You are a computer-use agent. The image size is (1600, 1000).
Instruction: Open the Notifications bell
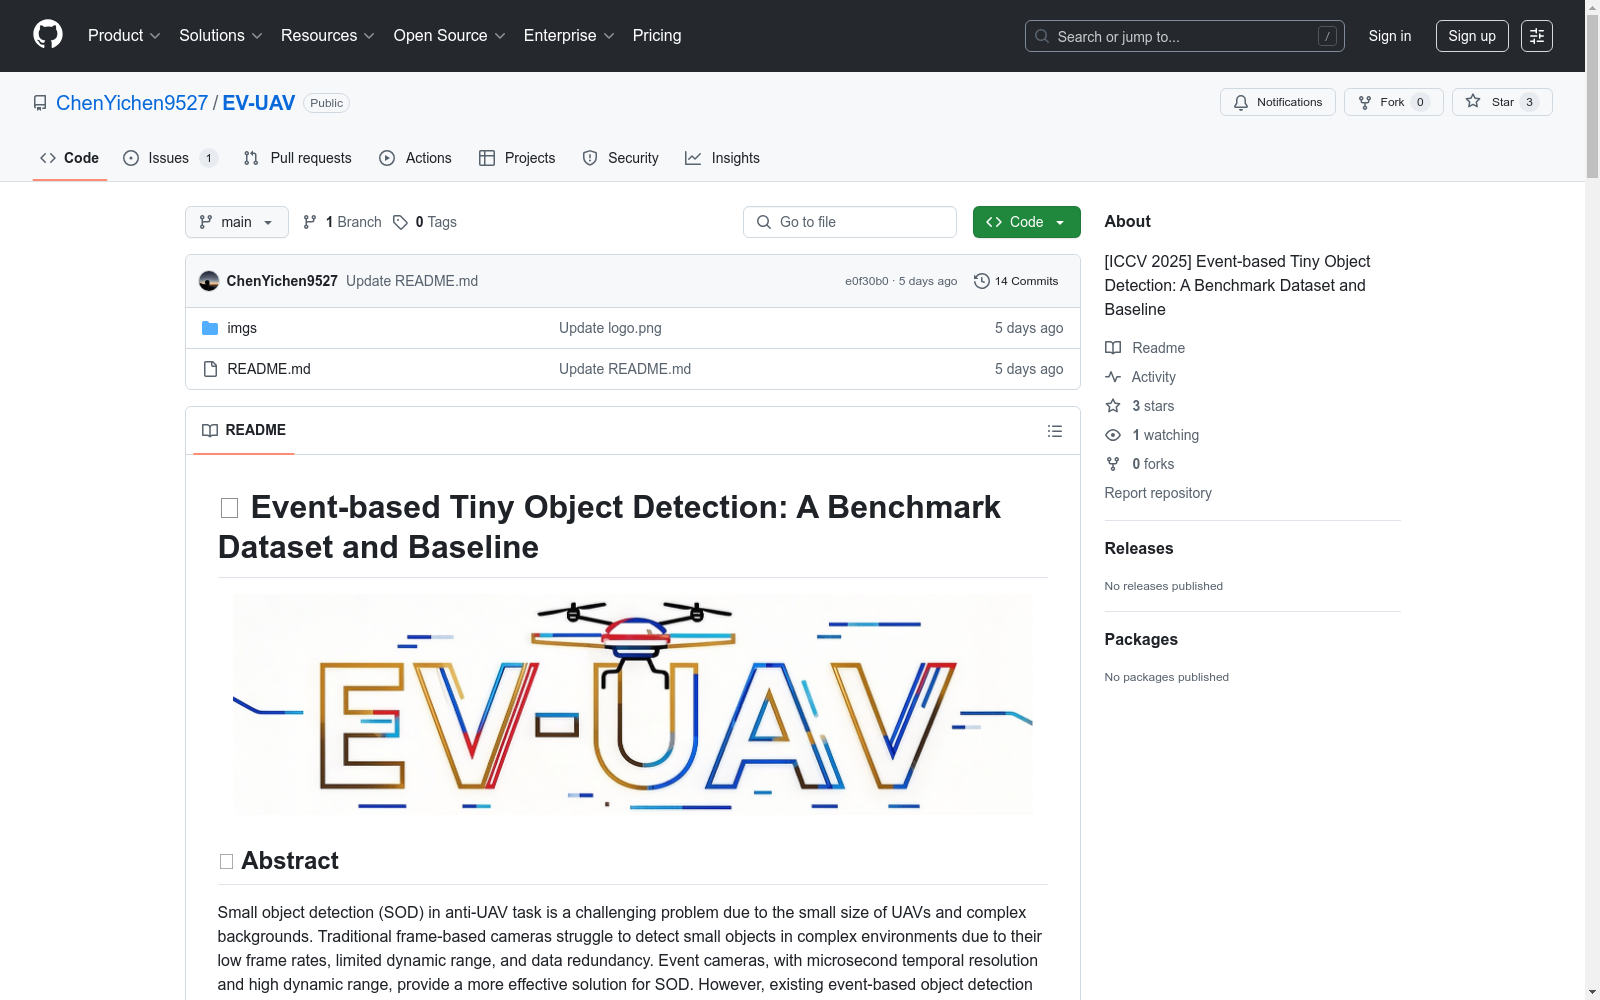tap(1240, 102)
